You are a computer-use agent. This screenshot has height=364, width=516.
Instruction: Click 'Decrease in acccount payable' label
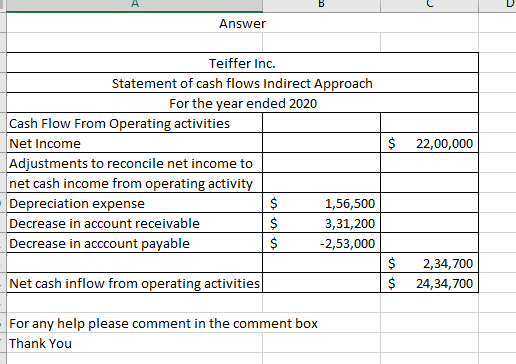coord(135,243)
